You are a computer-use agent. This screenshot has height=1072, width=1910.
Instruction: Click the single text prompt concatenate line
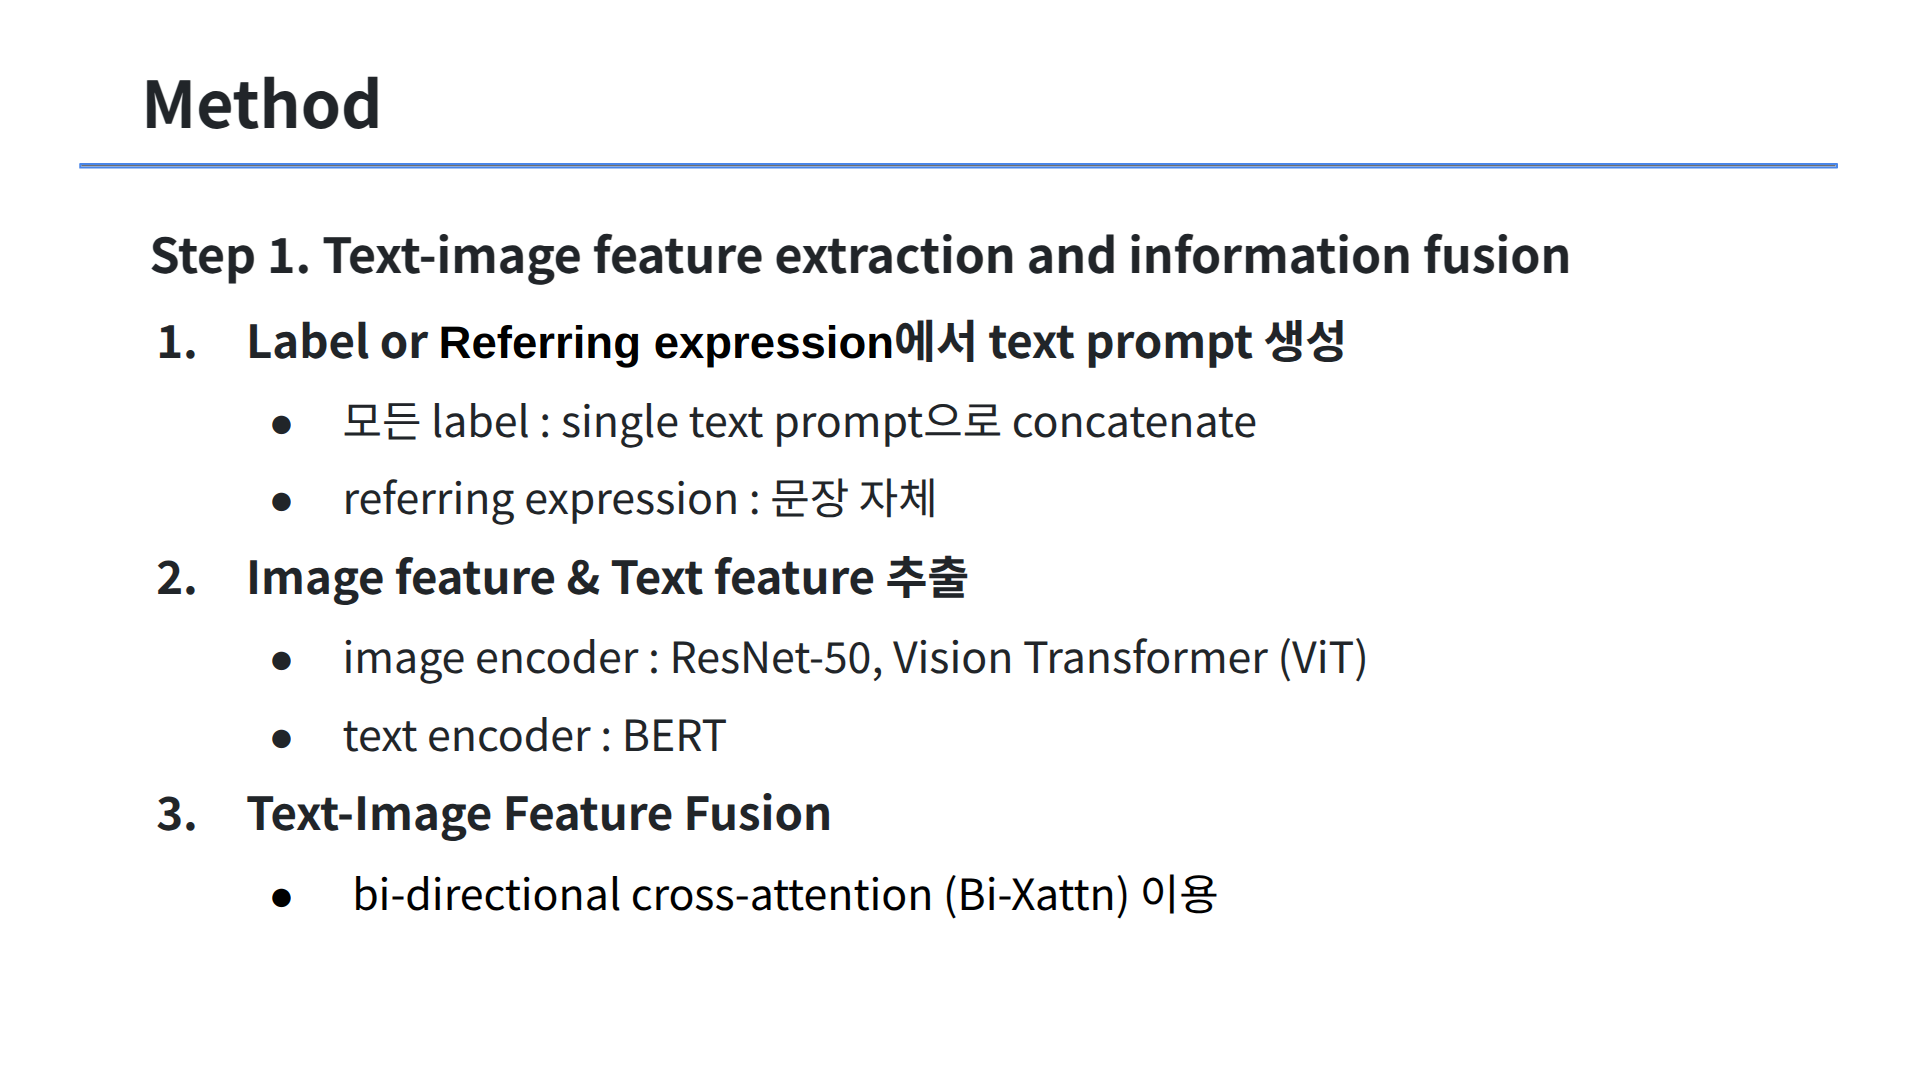click(798, 422)
